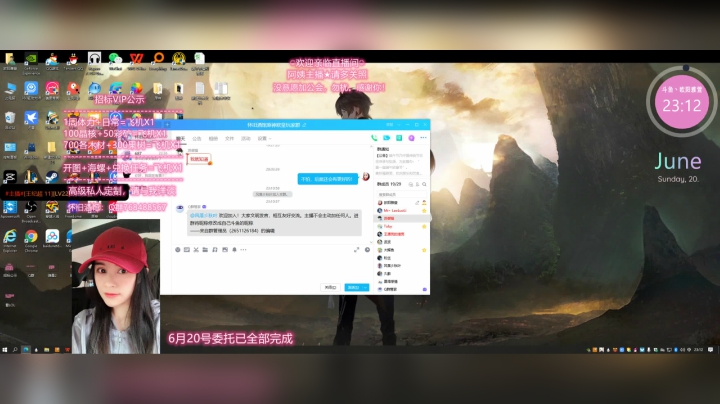Click the group notice text panel
Screen dimensions: 720x404
click(x=400, y=164)
